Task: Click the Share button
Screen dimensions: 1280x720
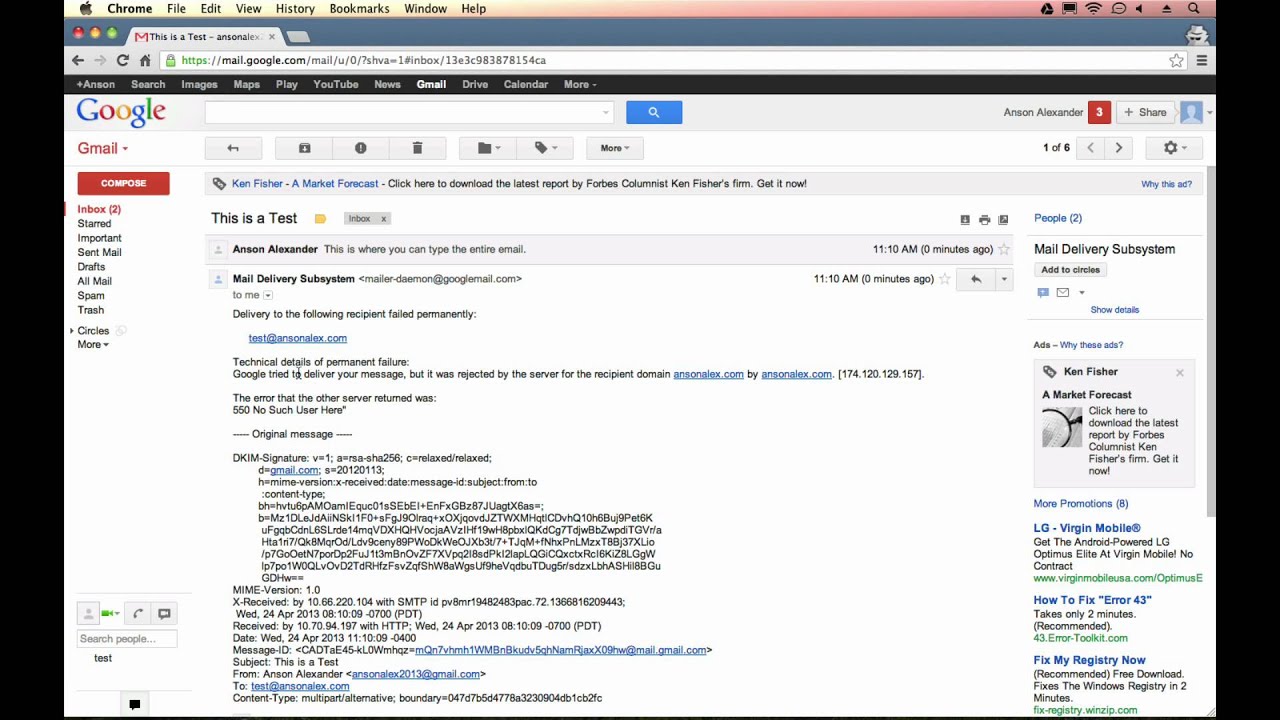Action: tap(1145, 112)
